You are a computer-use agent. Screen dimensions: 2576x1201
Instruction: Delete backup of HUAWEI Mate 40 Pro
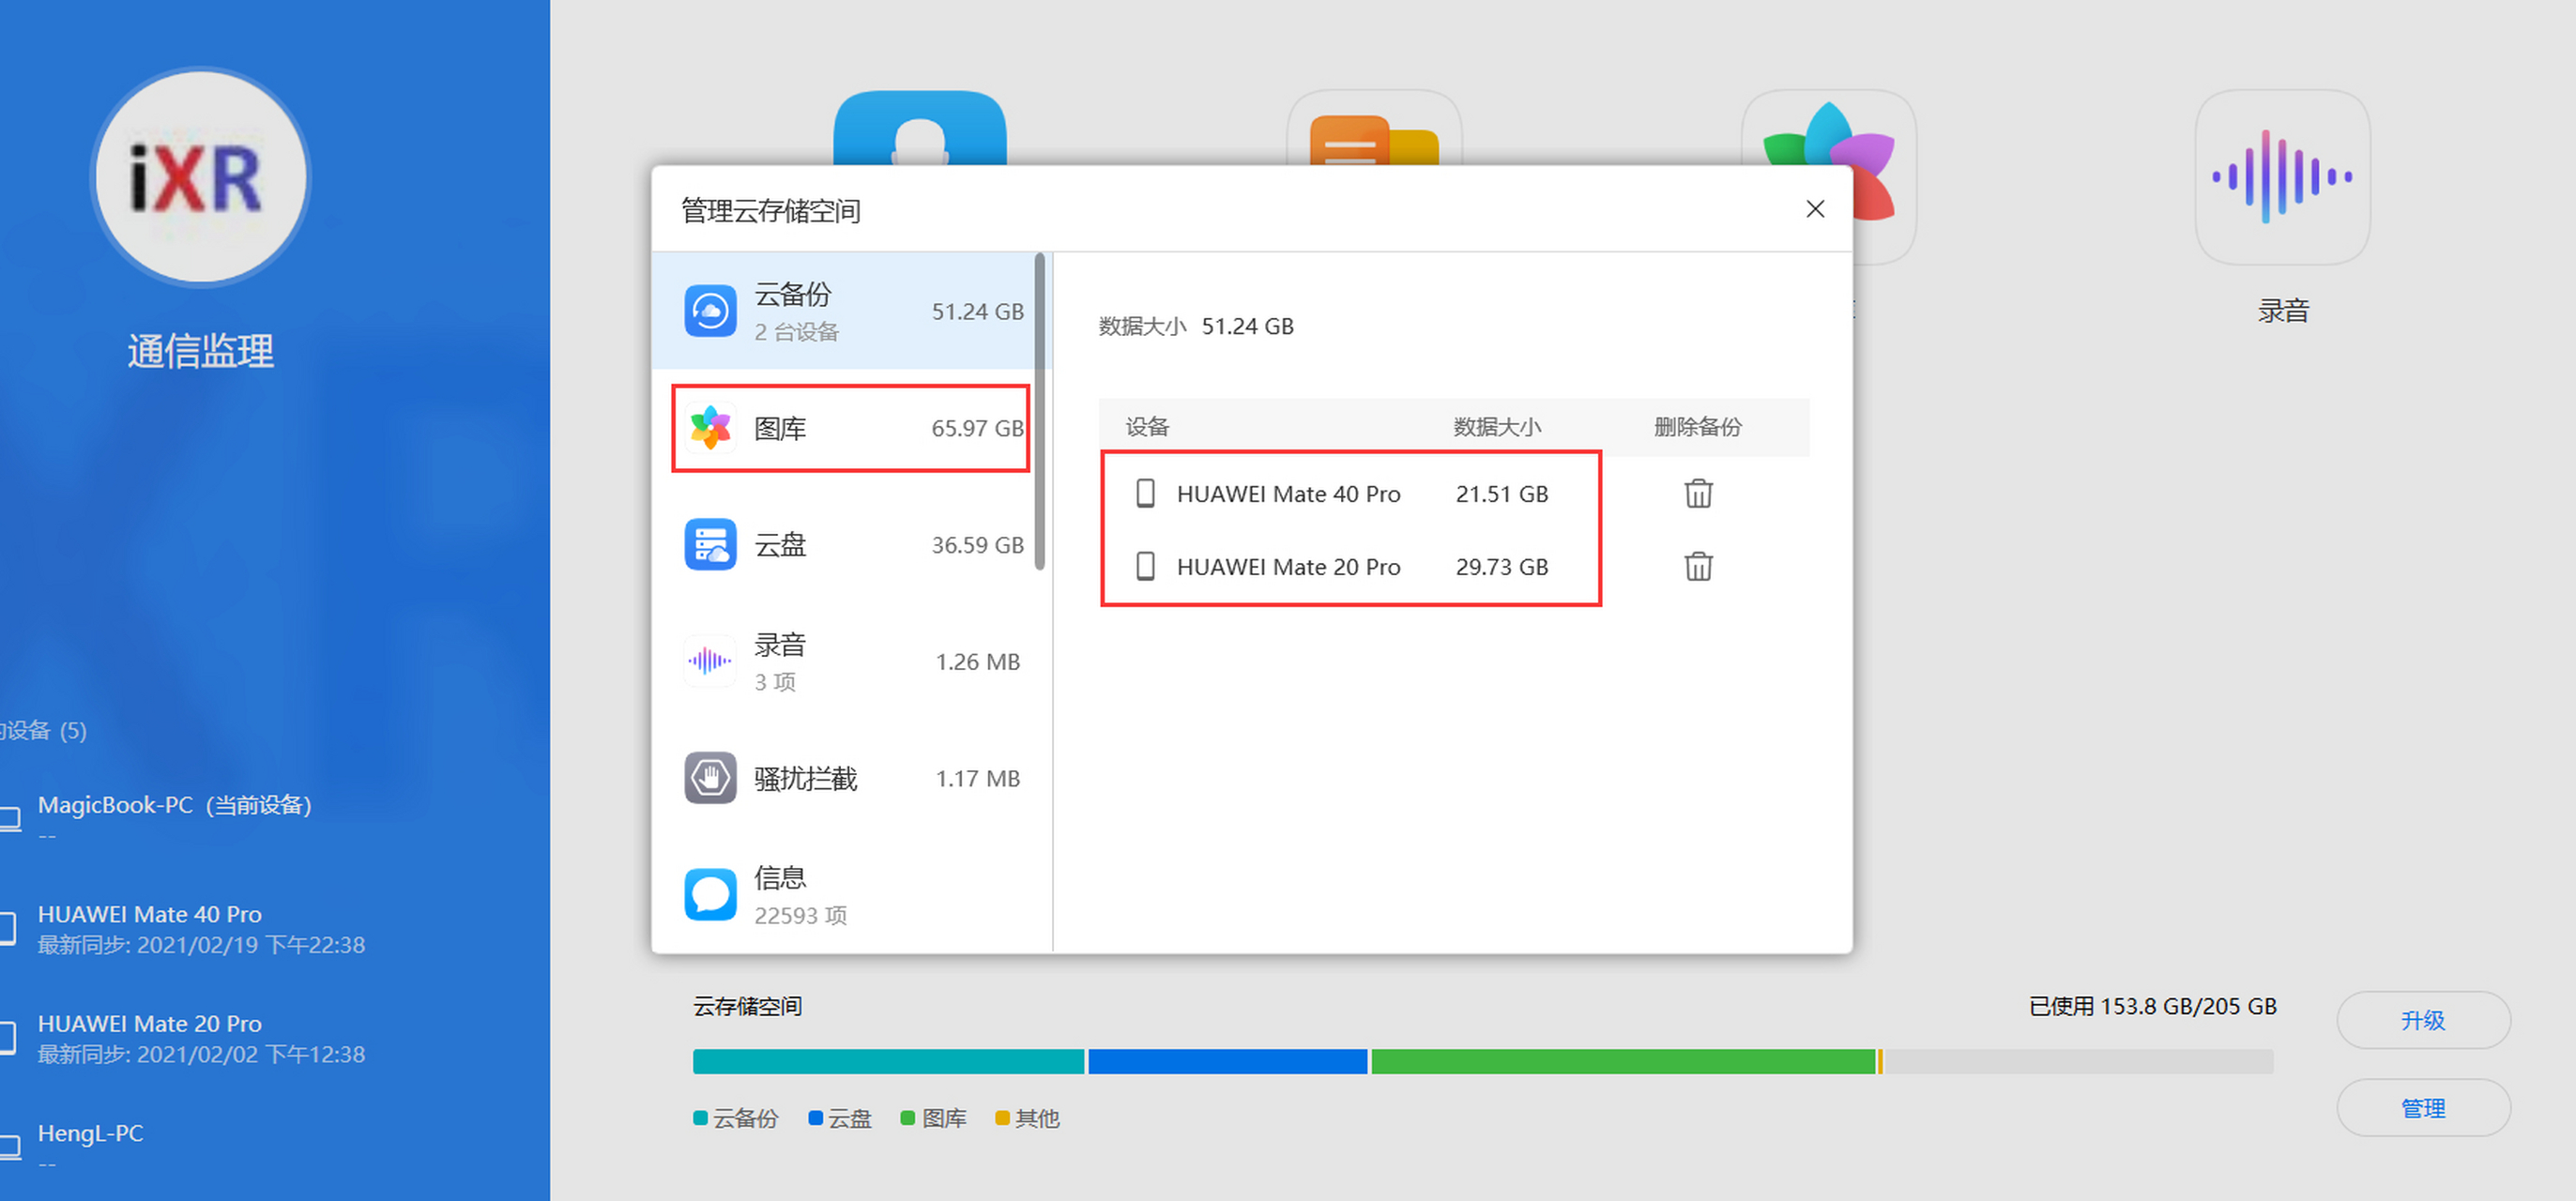point(1698,493)
